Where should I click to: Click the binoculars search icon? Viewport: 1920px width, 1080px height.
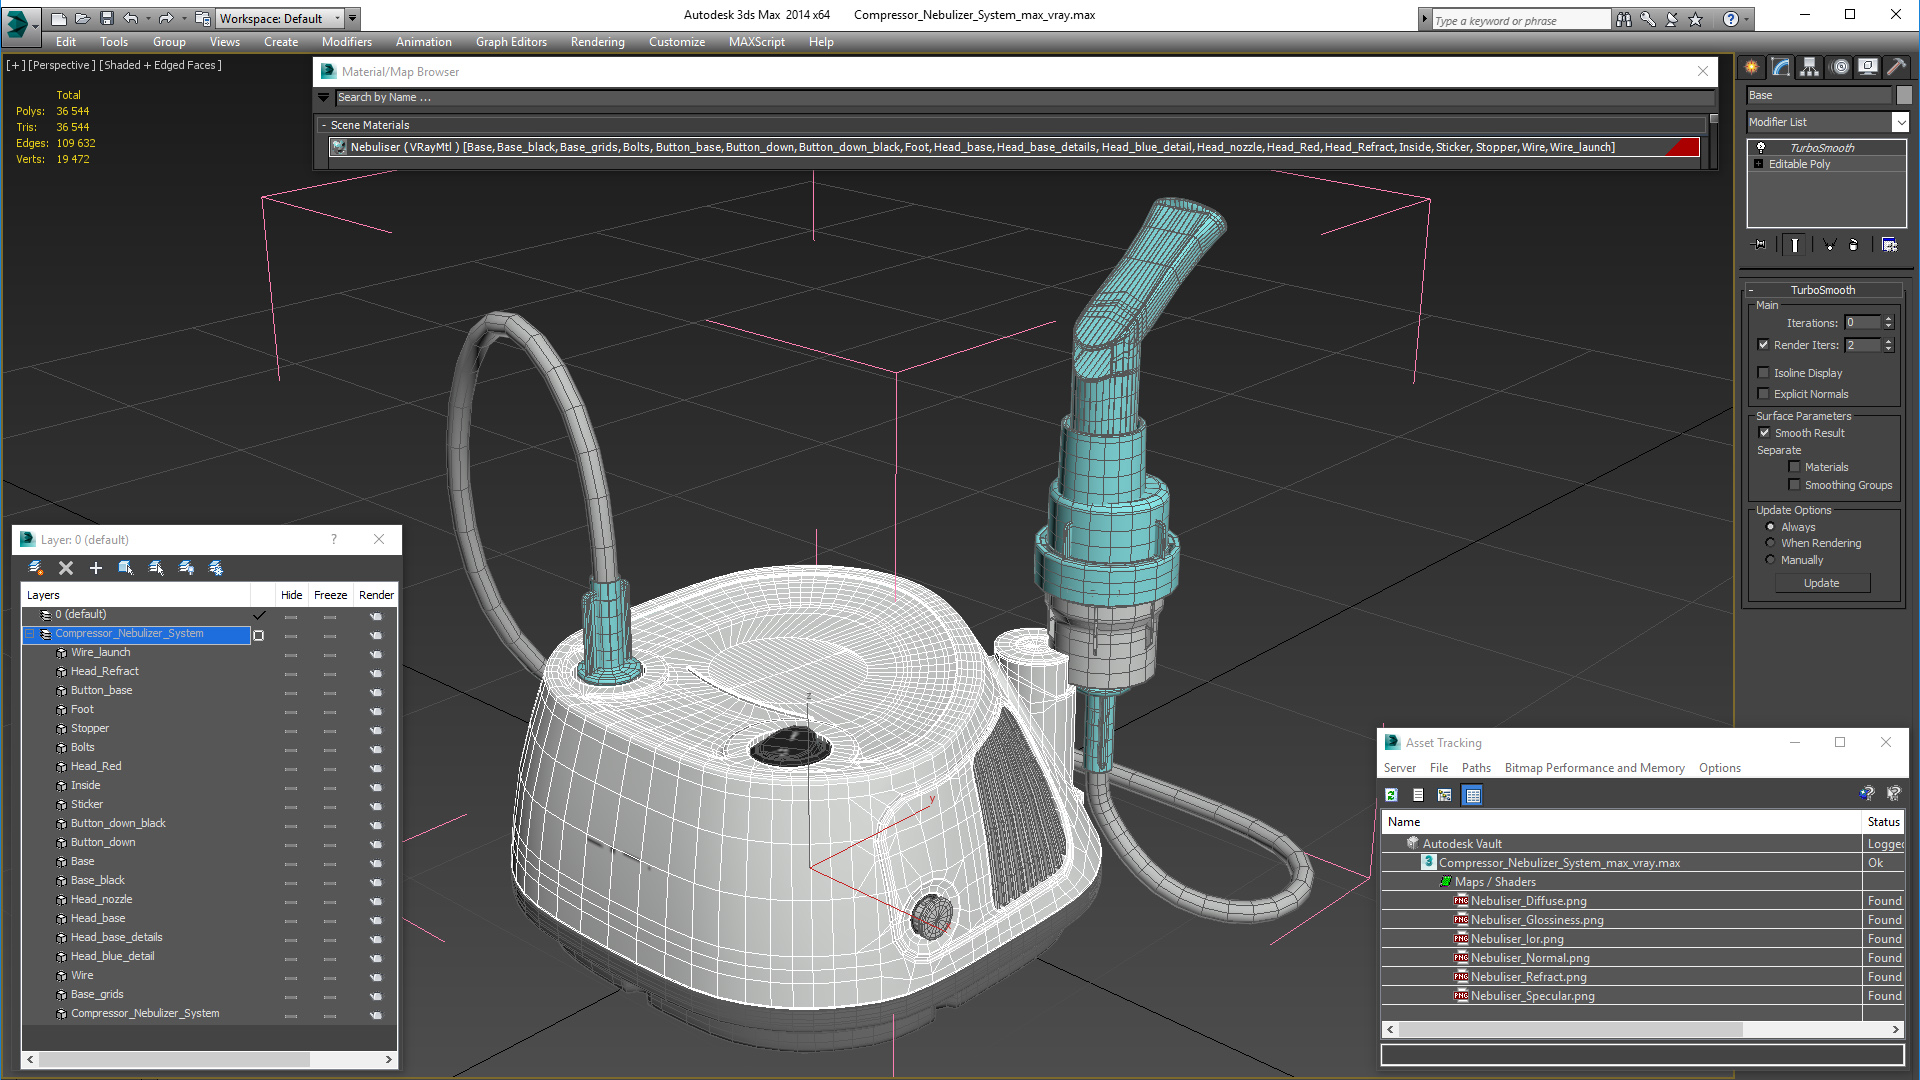(x=1624, y=19)
